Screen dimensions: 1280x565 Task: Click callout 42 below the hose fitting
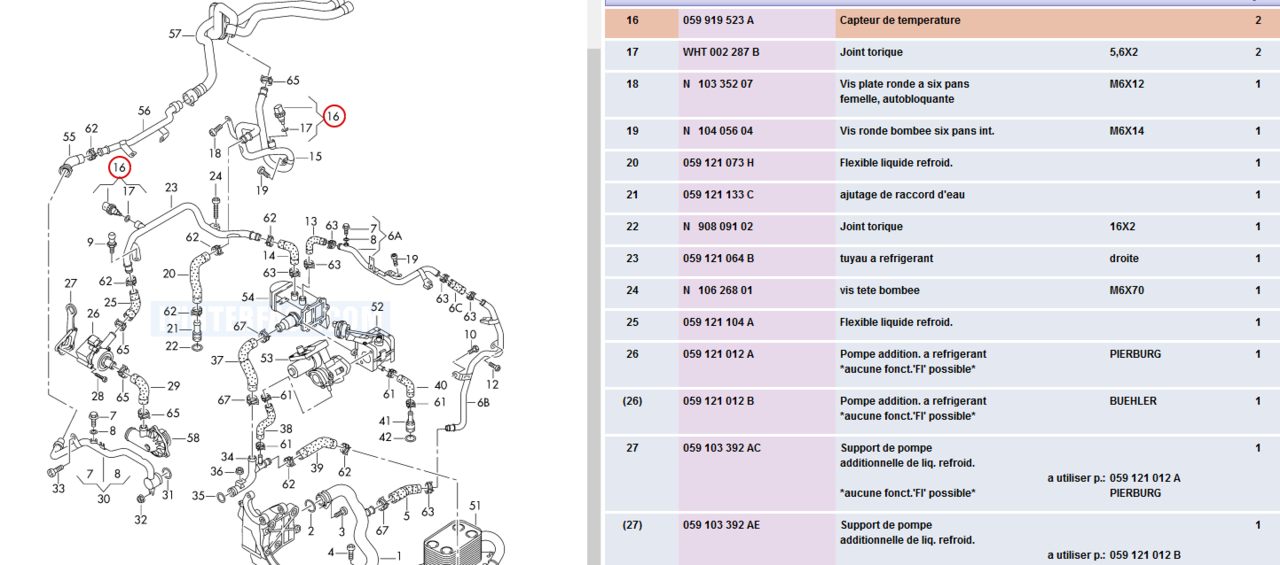coord(385,437)
